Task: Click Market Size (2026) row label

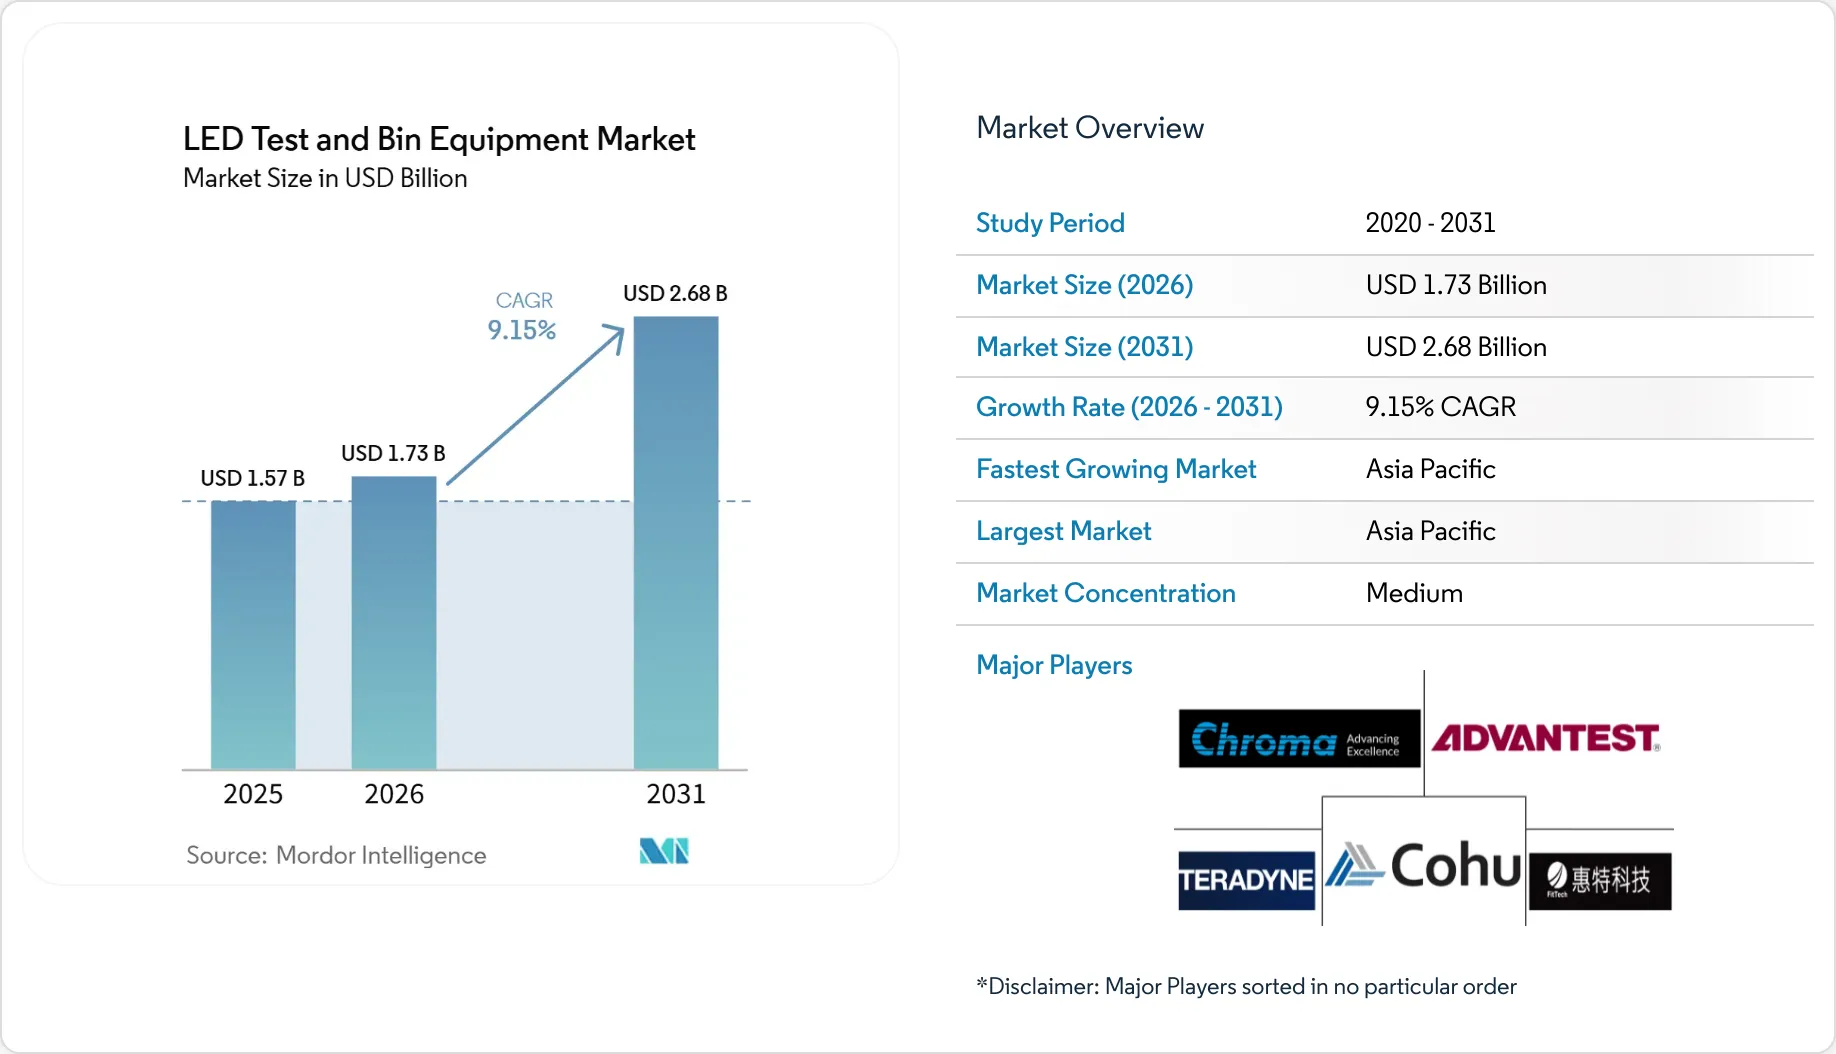Action: 1084,285
